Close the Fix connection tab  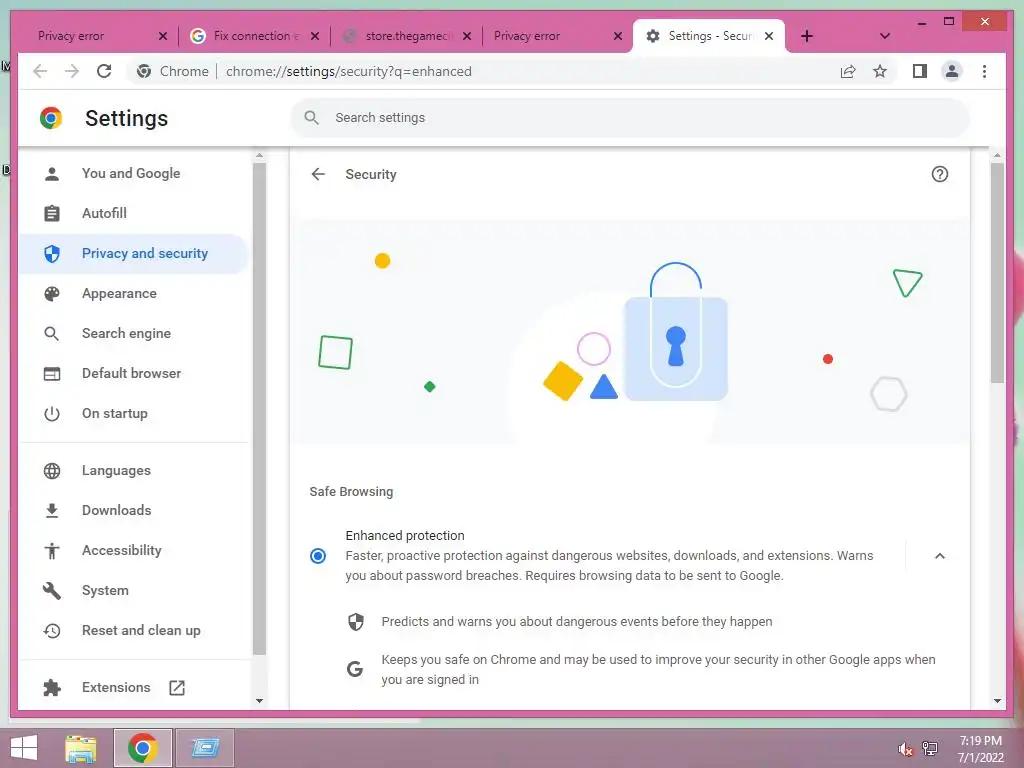tap(315, 36)
